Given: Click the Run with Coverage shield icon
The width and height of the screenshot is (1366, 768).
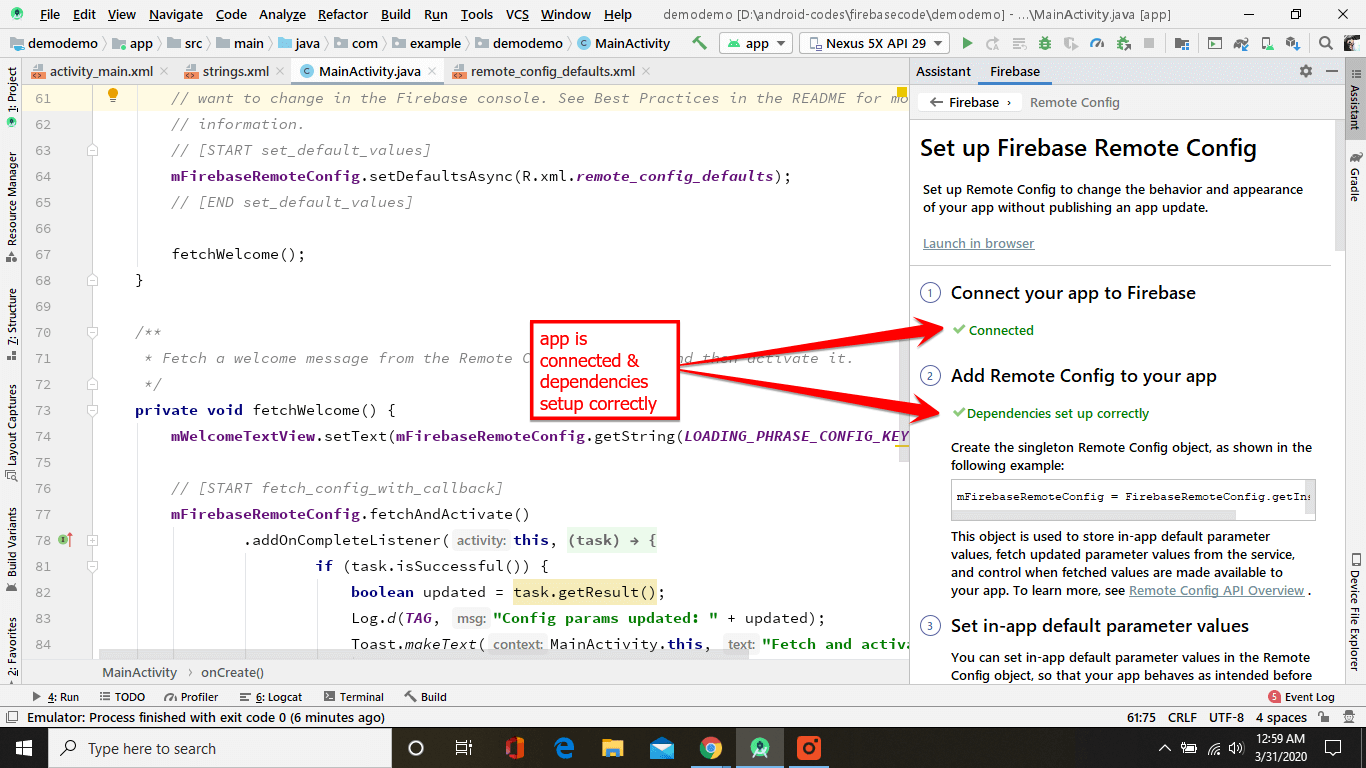Looking at the screenshot, I should tap(1071, 43).
